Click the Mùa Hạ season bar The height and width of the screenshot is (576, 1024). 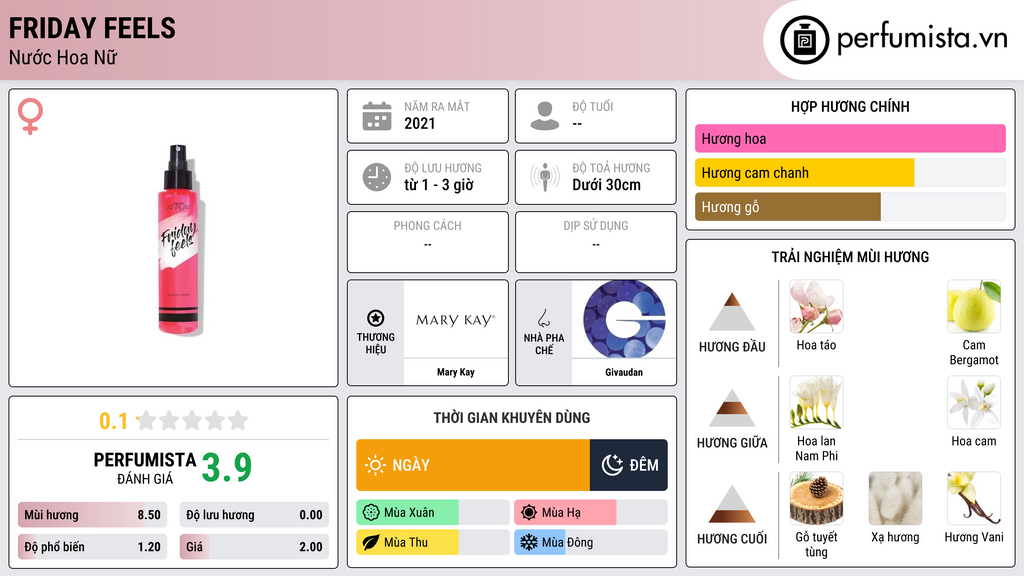pos(590,513)
